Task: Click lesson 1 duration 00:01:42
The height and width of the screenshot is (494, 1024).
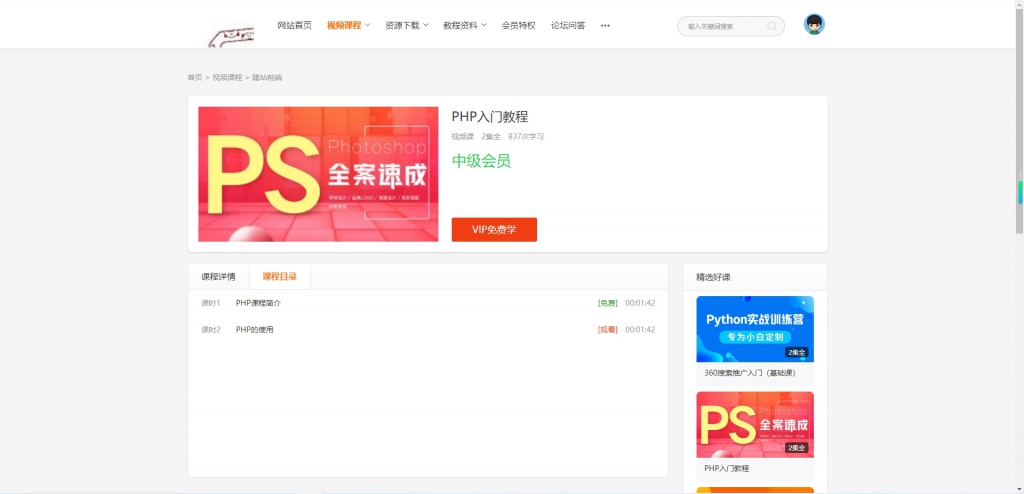Action: point(640,303)
